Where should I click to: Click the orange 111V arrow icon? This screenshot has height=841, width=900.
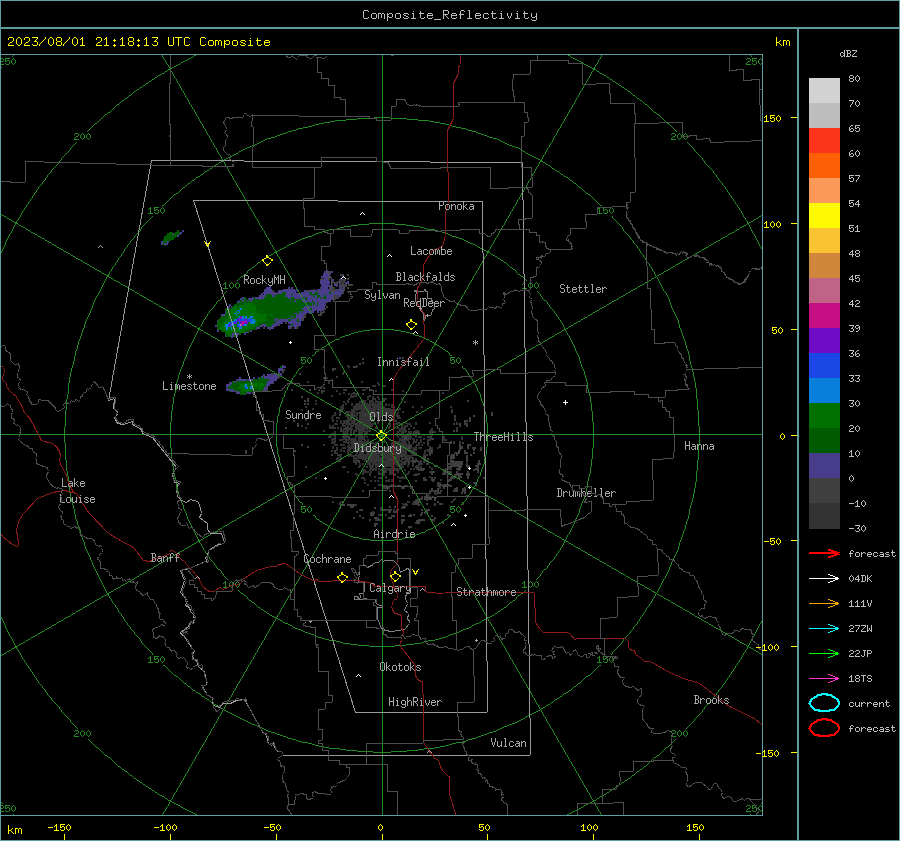[x=824, y=603]
